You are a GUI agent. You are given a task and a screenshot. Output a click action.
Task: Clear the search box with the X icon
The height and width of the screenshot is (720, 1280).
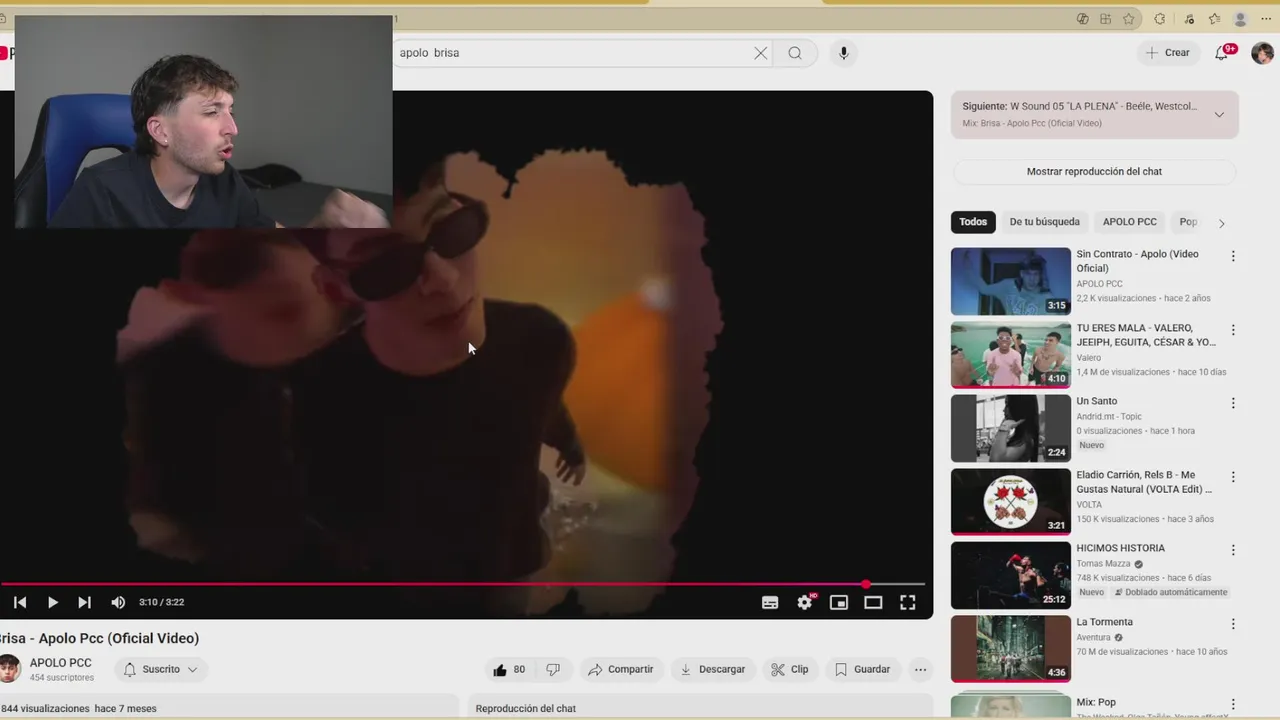(x=761, y=53)
